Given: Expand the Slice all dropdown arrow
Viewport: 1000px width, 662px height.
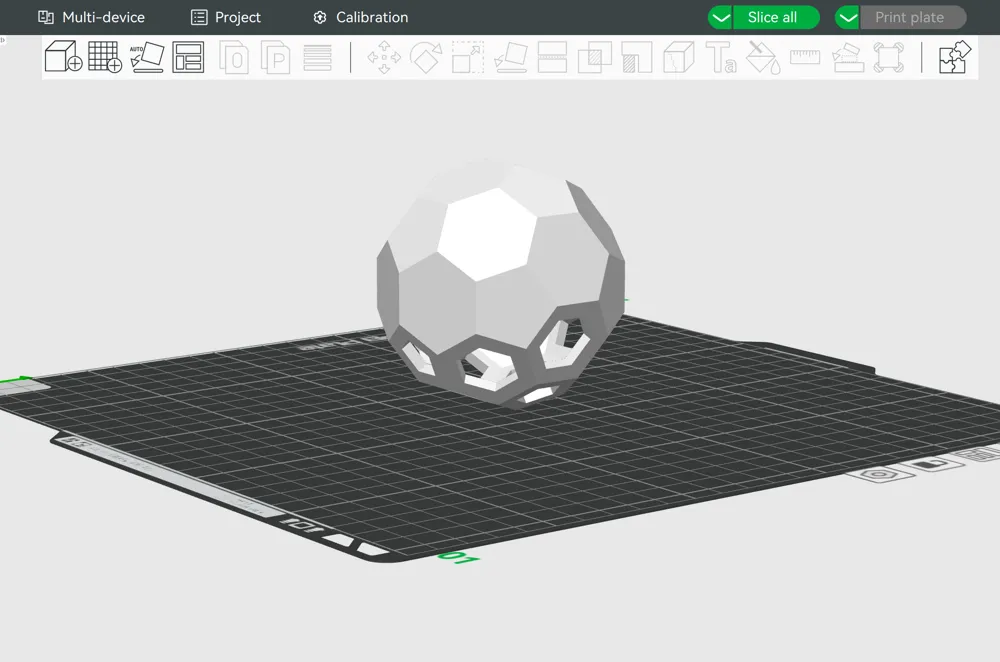Looking at the screenshot, I should tap(719, 17).
